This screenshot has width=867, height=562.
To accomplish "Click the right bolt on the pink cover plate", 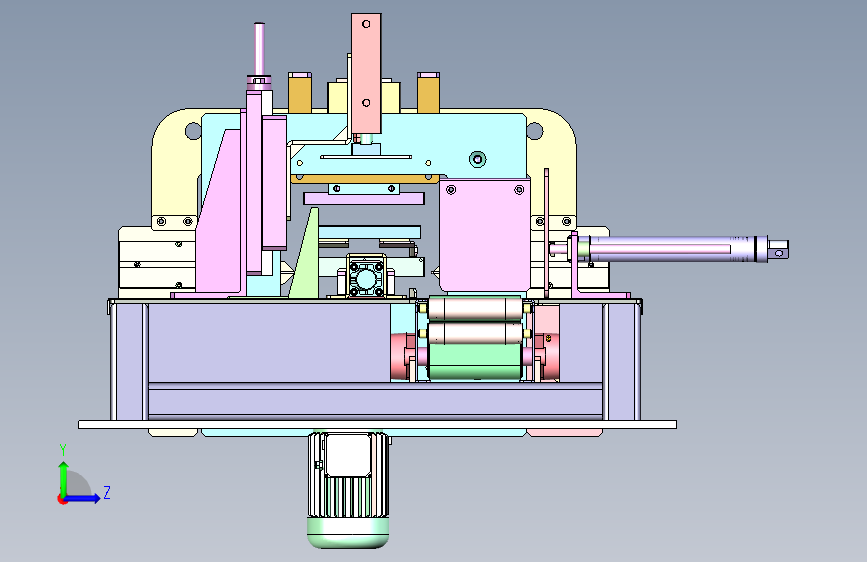I will point(519,190).
